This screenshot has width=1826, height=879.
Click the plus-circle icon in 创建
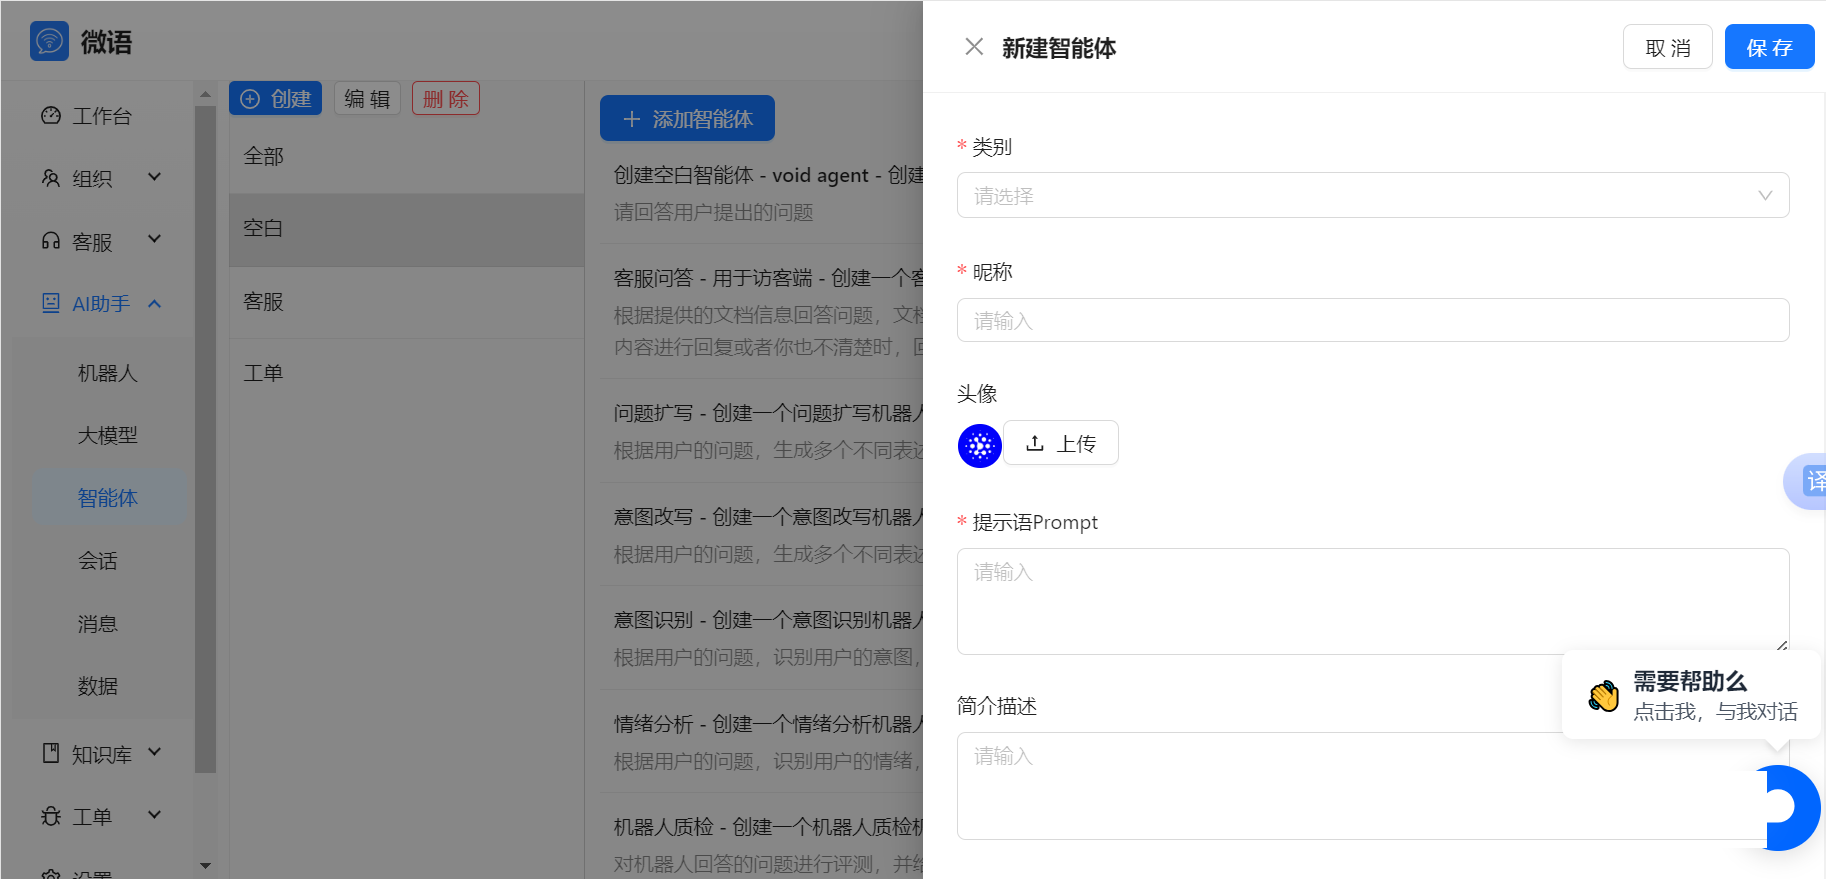click(250, 99)
